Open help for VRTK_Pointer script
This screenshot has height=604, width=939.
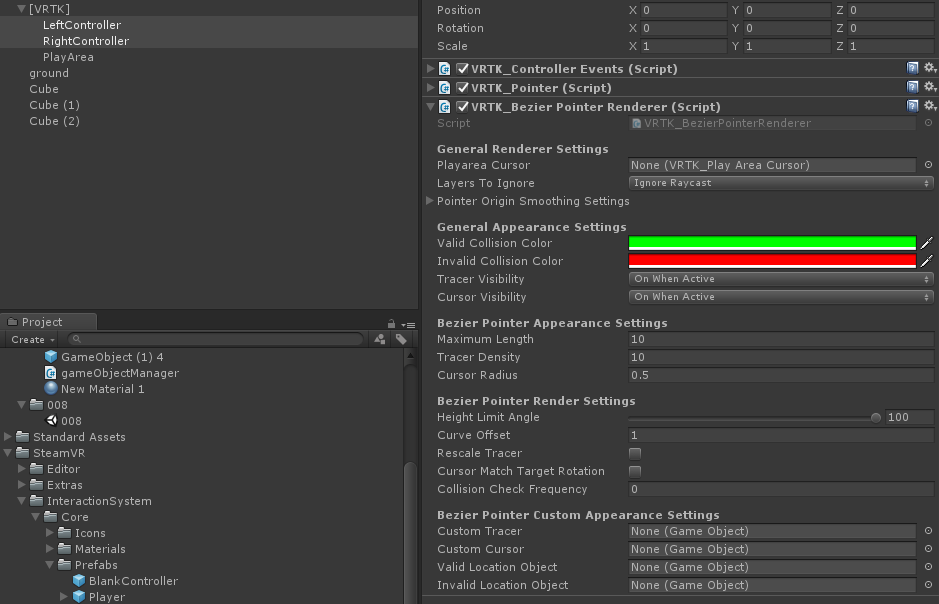click(912, 87)
